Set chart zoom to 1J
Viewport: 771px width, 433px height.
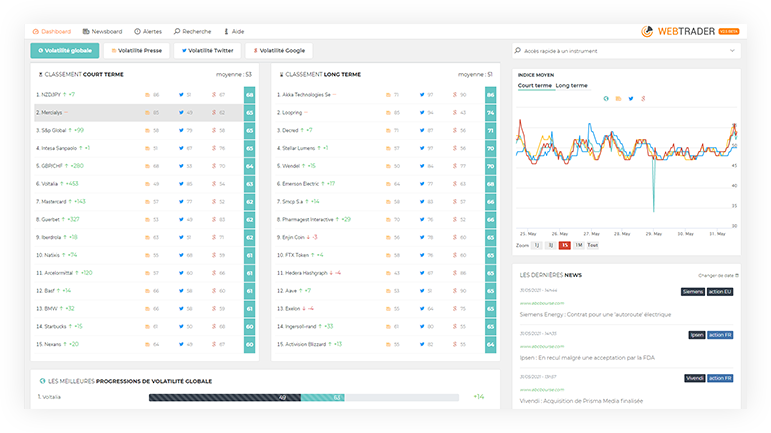coord(537,245)
